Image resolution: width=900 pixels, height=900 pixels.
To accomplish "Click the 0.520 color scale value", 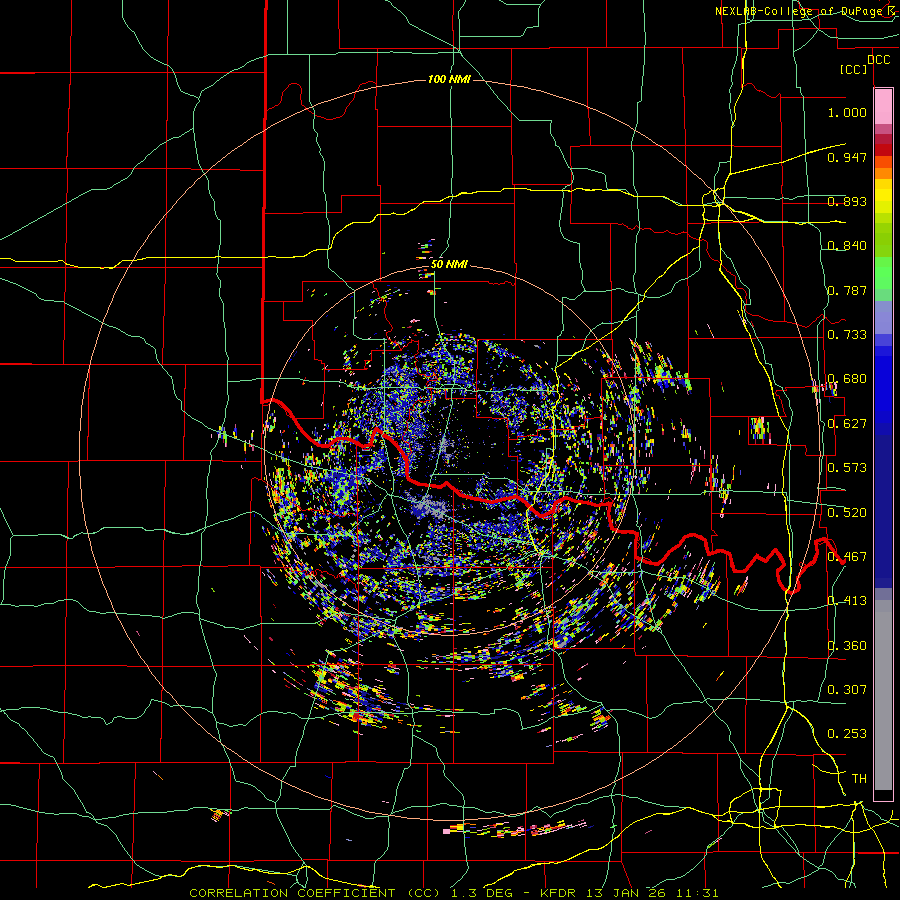I will (847, 513).
